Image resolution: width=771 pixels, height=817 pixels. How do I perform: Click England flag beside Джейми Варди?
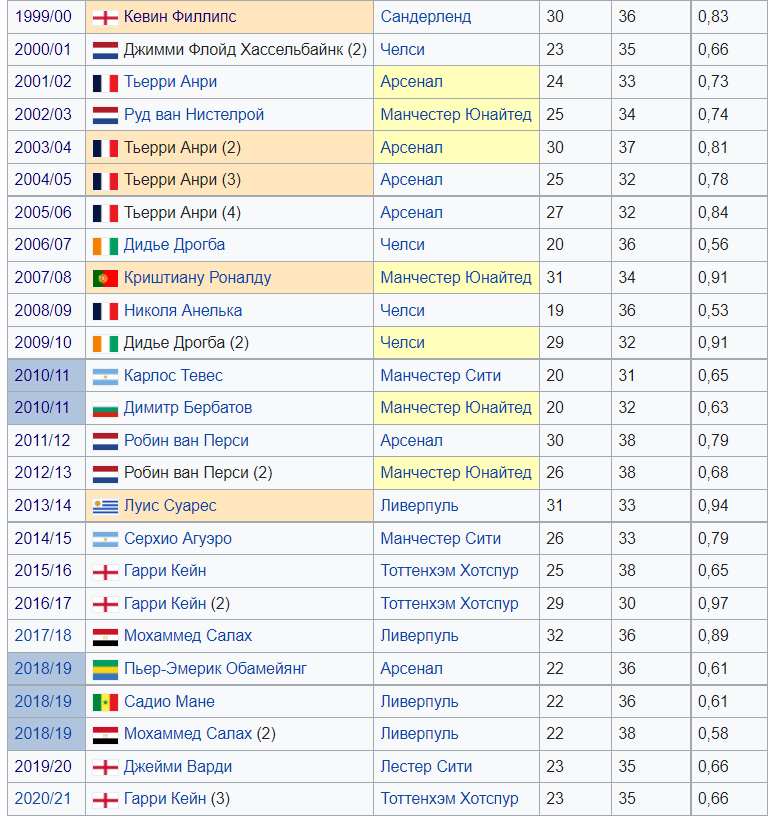105,768
